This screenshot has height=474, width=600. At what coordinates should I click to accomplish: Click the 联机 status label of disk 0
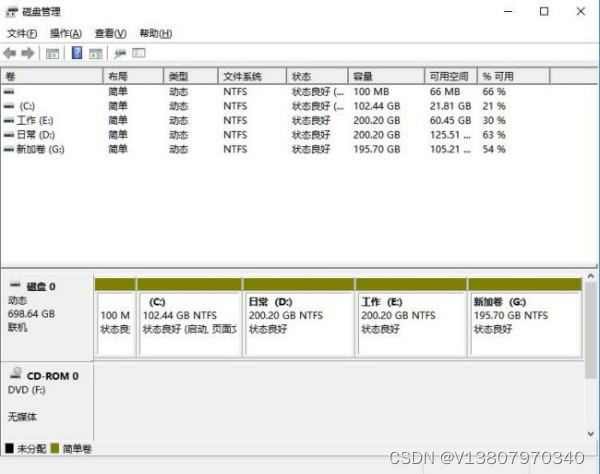[18, 327]
